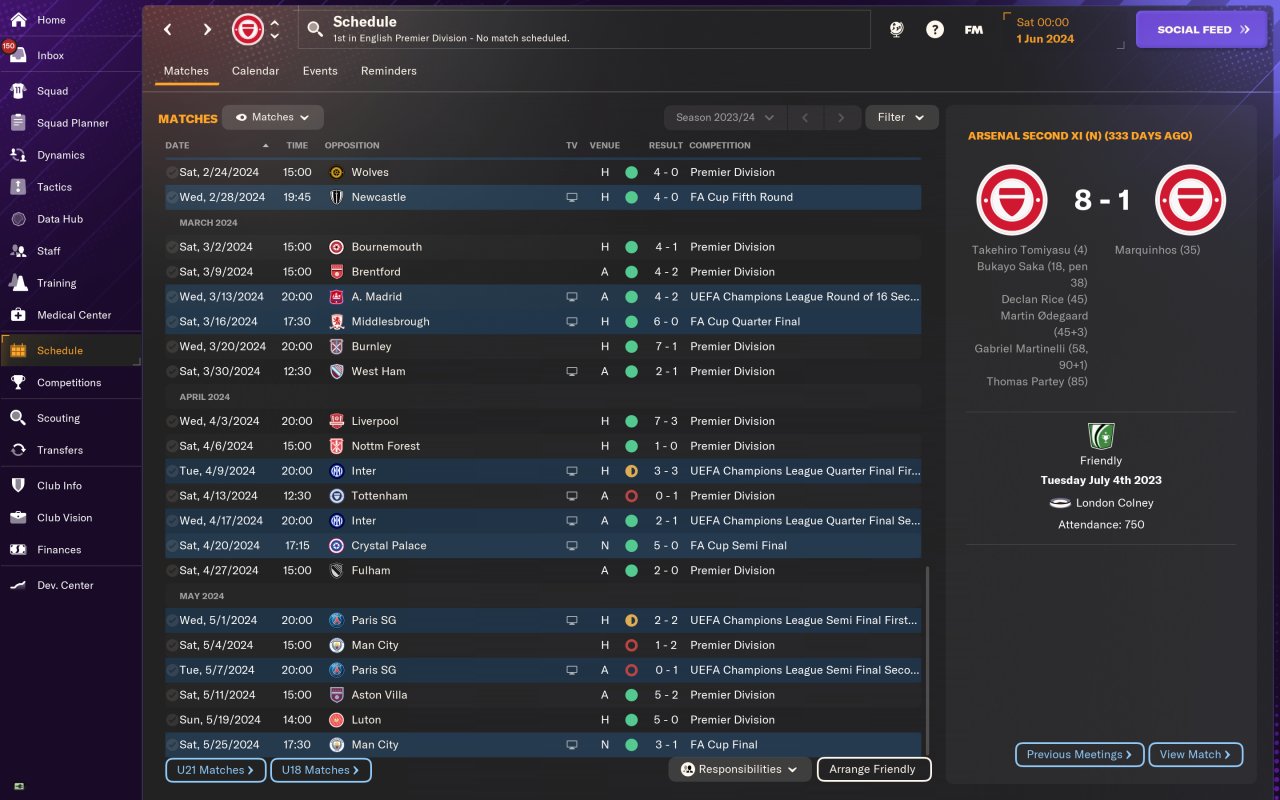The width and height of the screenshot is (1280, 800).
Task: Click the green win indicator on the Liverpool row
Action: 631,422
